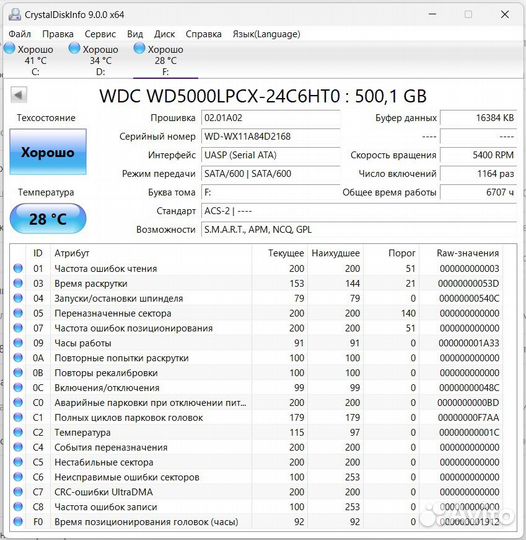Open the Вид menu
526x540 pixels.
(x=135, y=34)
